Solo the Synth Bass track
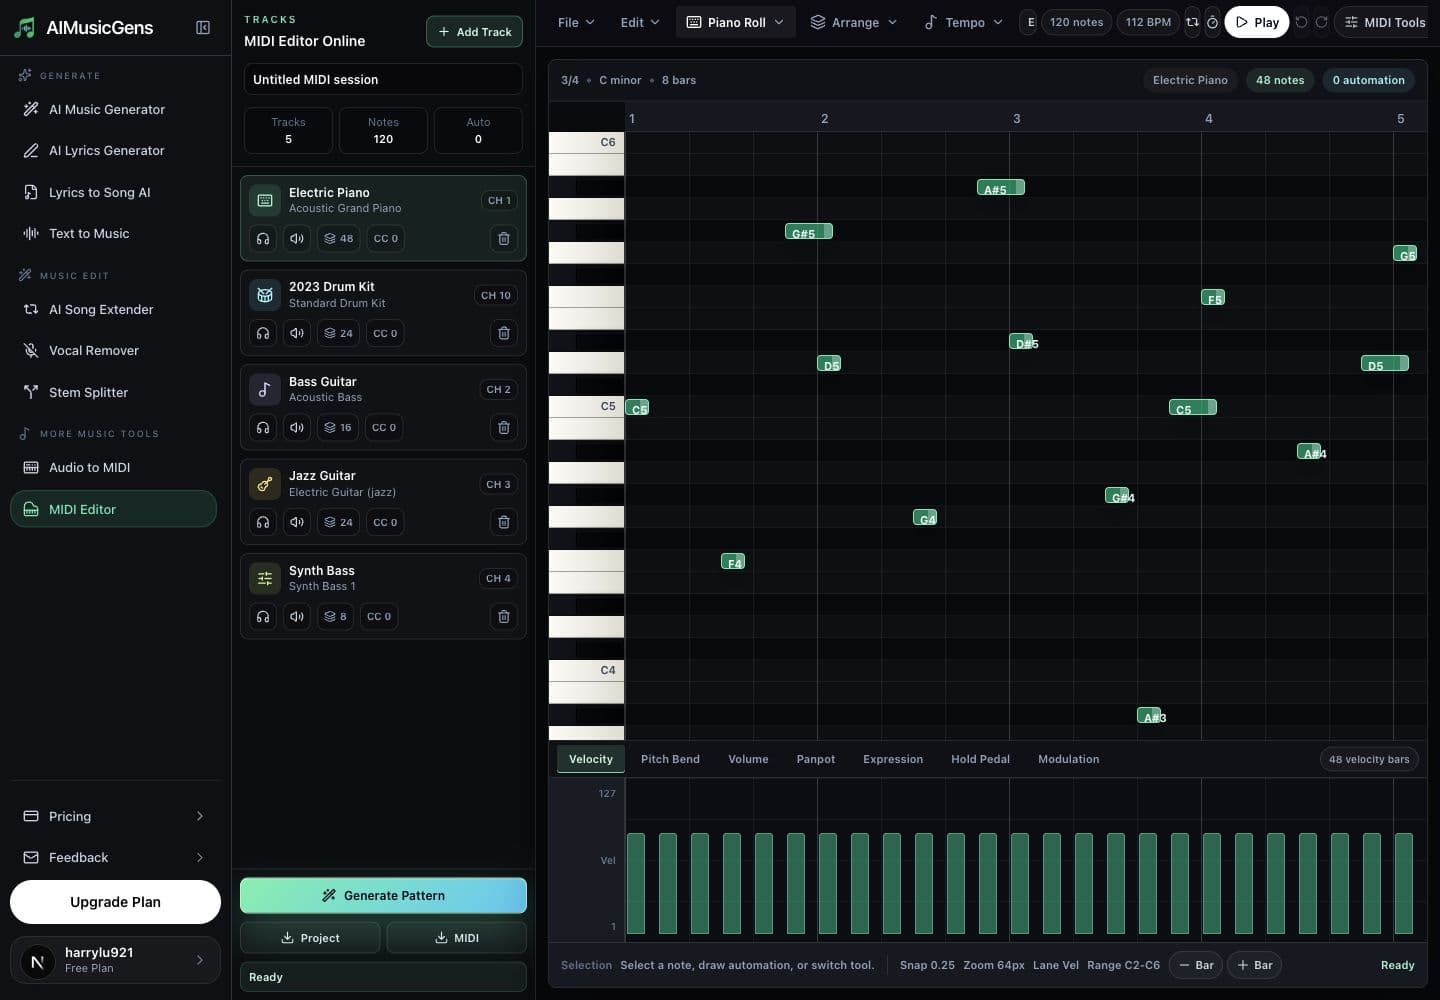Image resolution: width=1440 pixels, height=1000 pixels. tap(263, 616)
